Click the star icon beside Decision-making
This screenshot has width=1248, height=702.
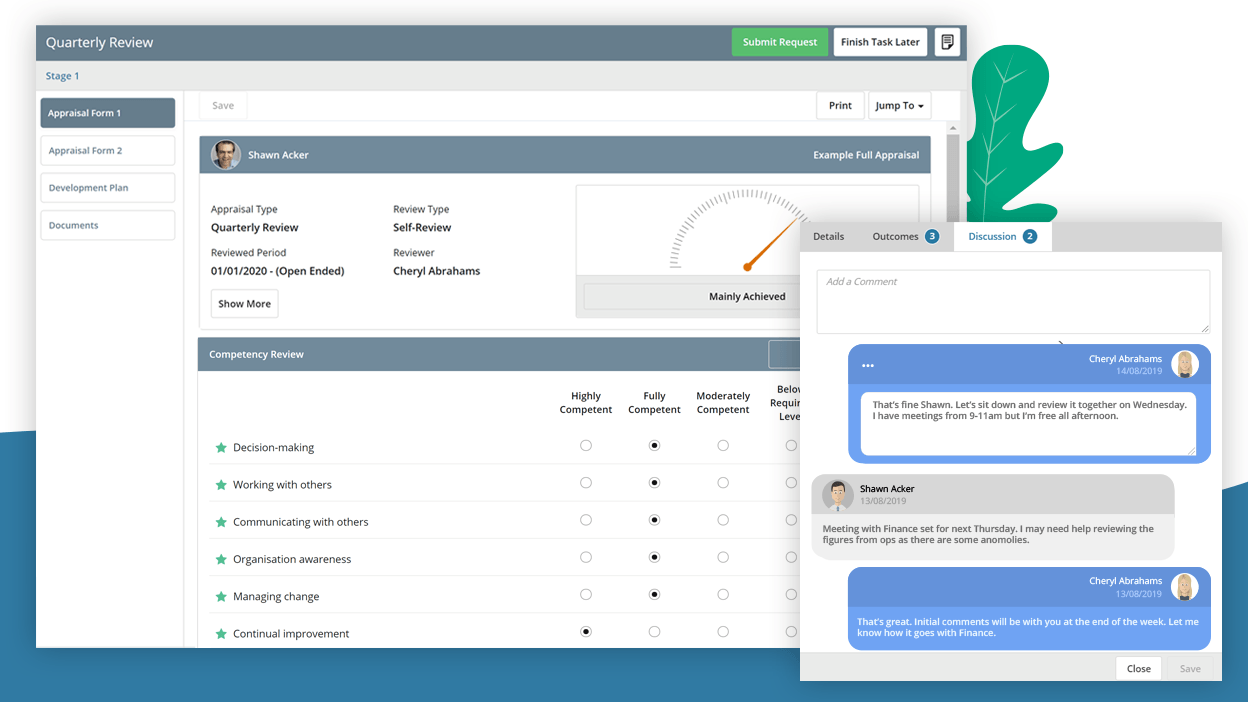click(222, 448)
